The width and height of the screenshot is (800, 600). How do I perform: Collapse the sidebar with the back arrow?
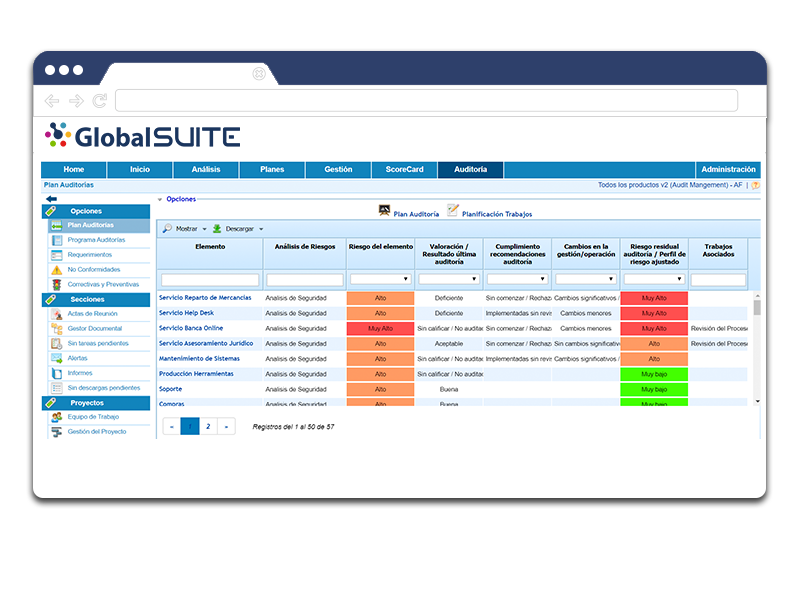pos(51,199)
